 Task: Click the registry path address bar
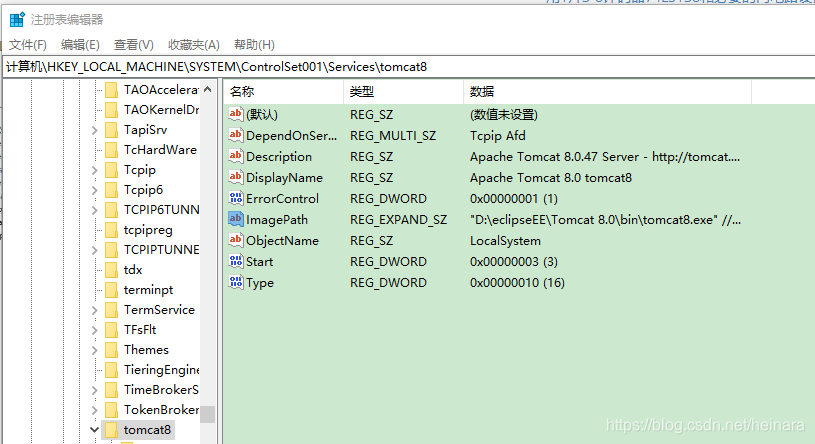point(409,67)
